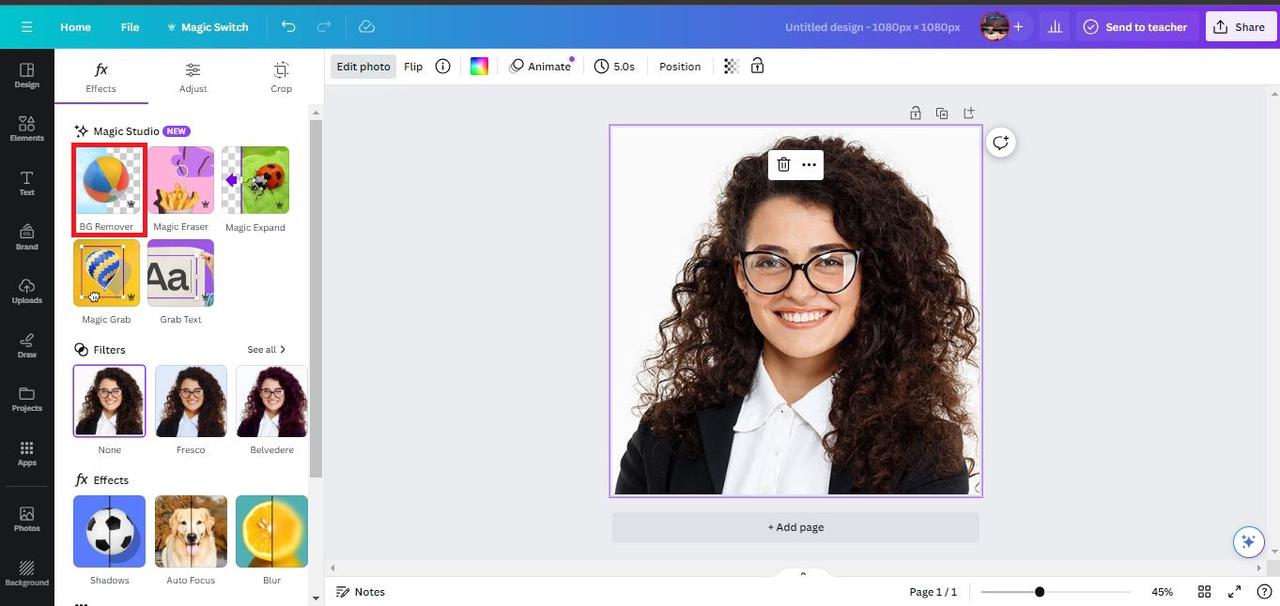Click the Share button
This screenshot has height=606, width=1280.
click(1239, 27)
